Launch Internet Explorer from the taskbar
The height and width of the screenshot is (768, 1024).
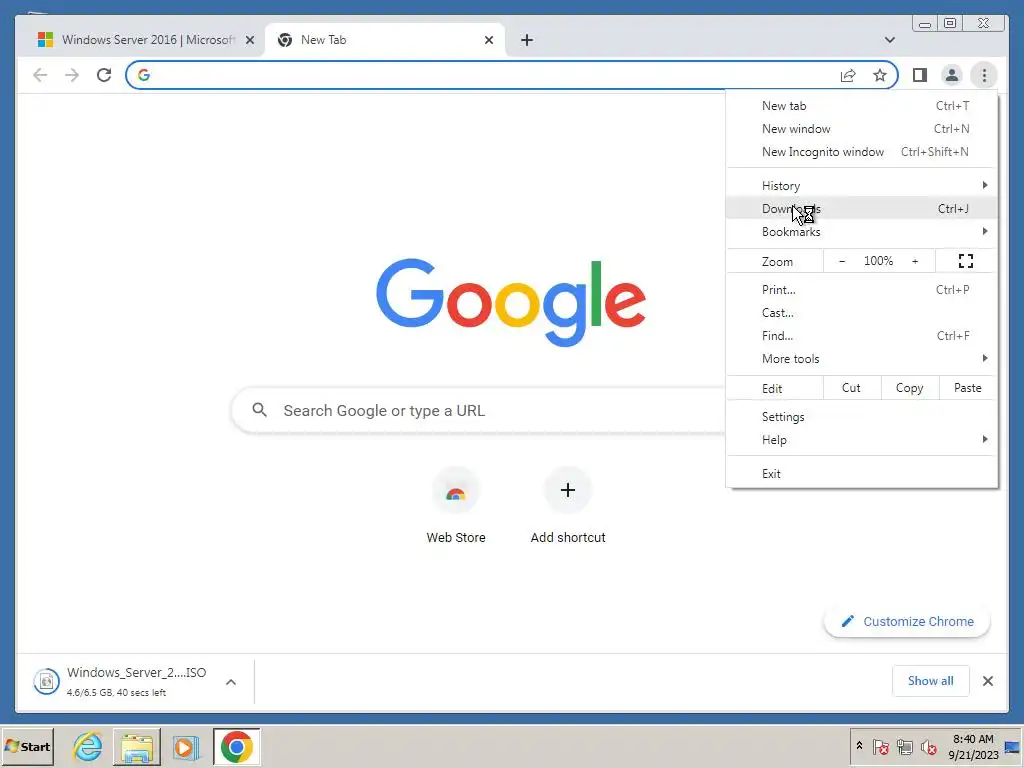pos(88,746)
